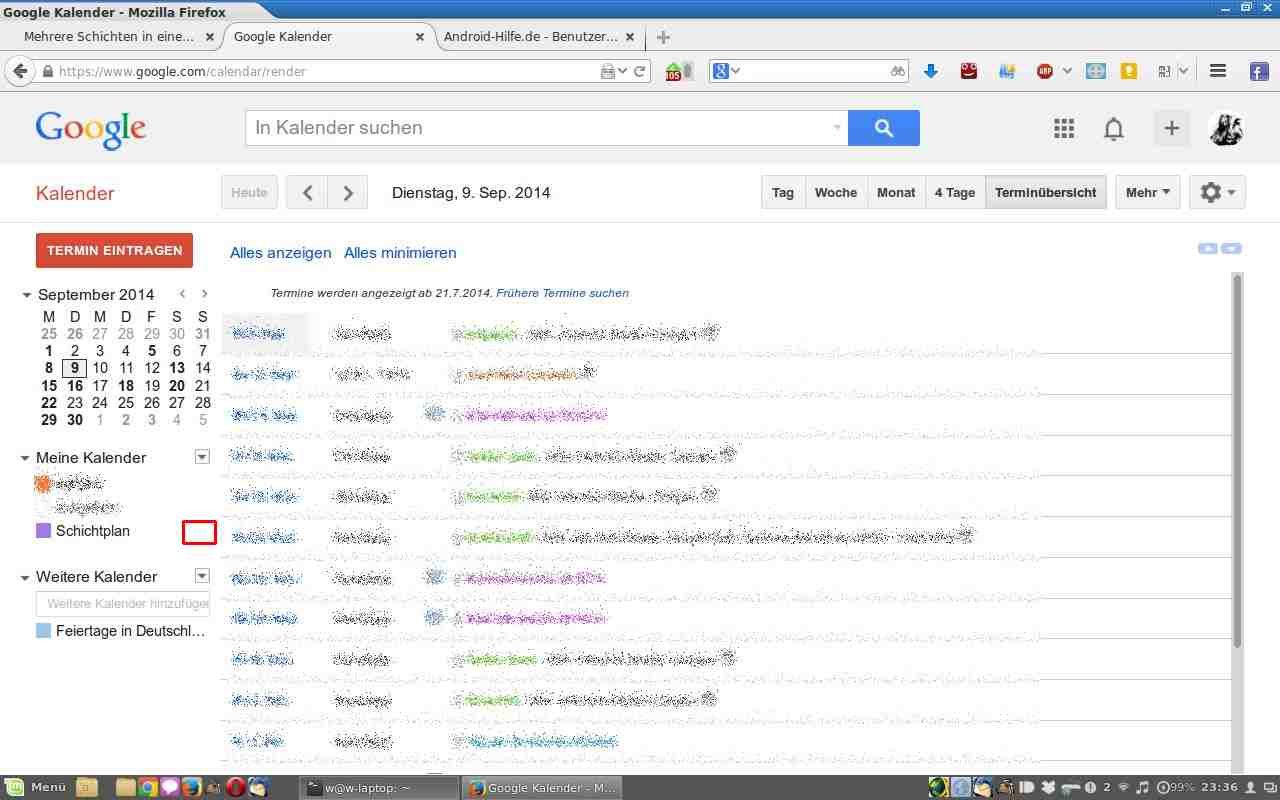
Task: Click the purple Schichtplan color swatch
Action: click(x=43, y=531)
